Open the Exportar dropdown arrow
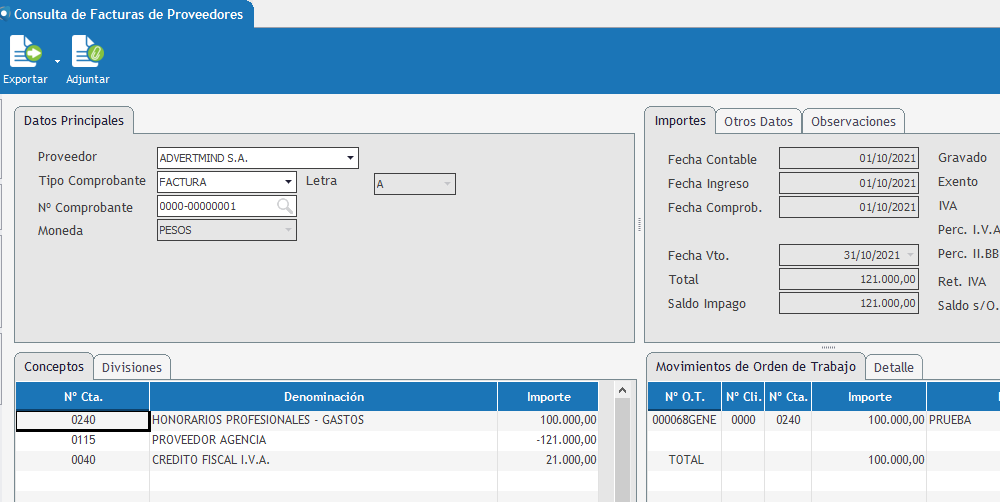 pyautogui.click(x=57, y=62)
